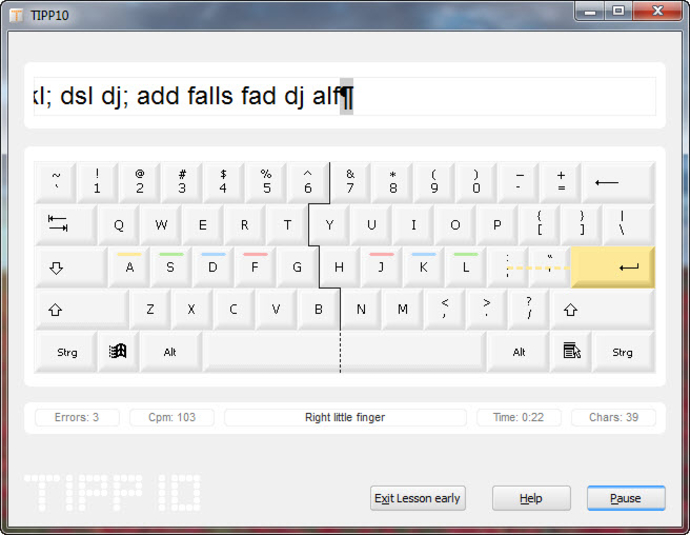This screenshot has width=690, height=535.
Task: Open Help for the lesson
Action: 531,498
